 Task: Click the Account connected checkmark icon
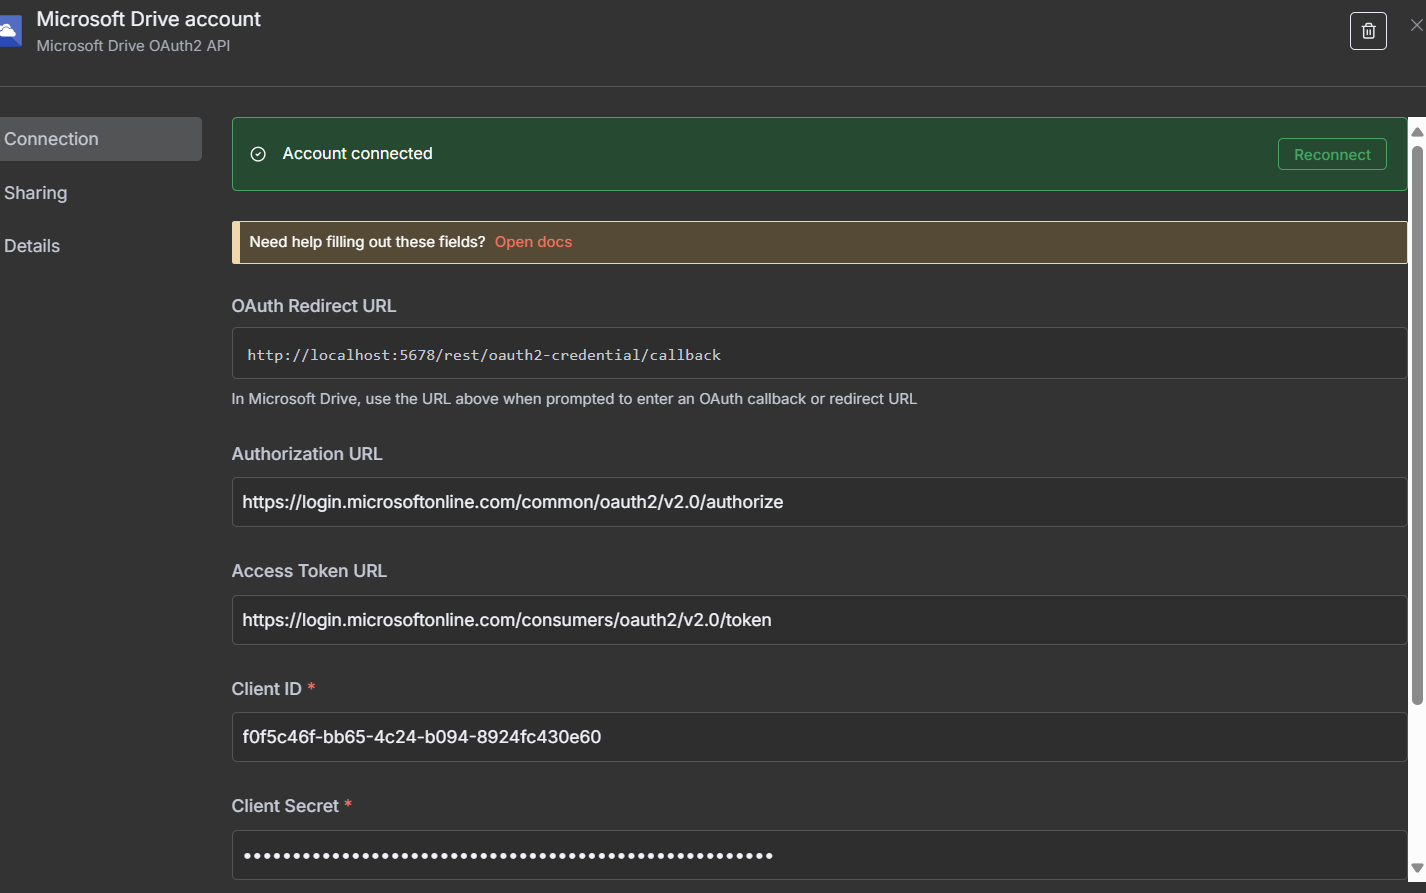coord(258,154)
